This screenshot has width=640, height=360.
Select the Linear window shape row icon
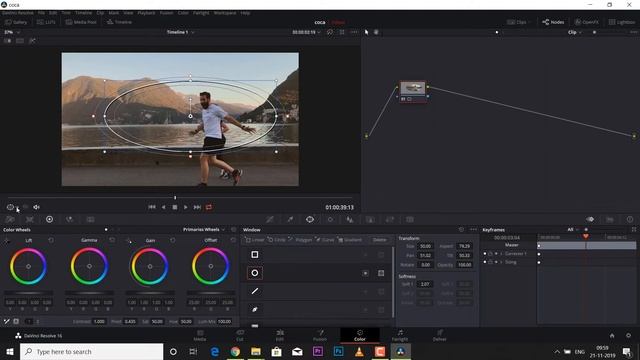255,255
